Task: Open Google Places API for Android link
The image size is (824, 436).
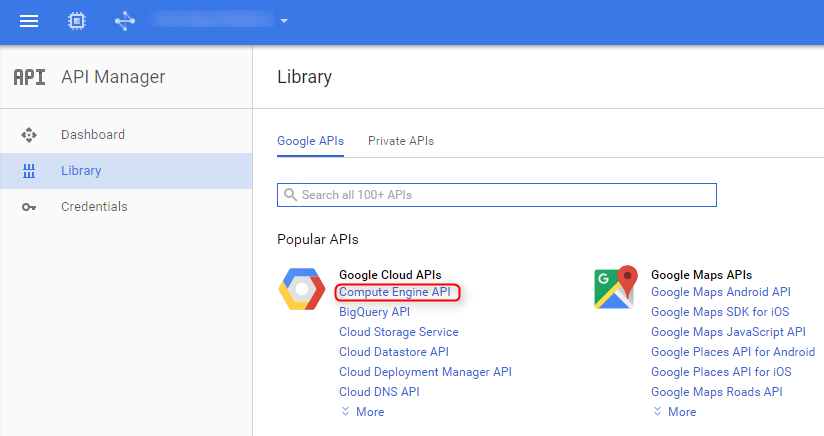Action: pyautogui.click(x=733, y=352)
